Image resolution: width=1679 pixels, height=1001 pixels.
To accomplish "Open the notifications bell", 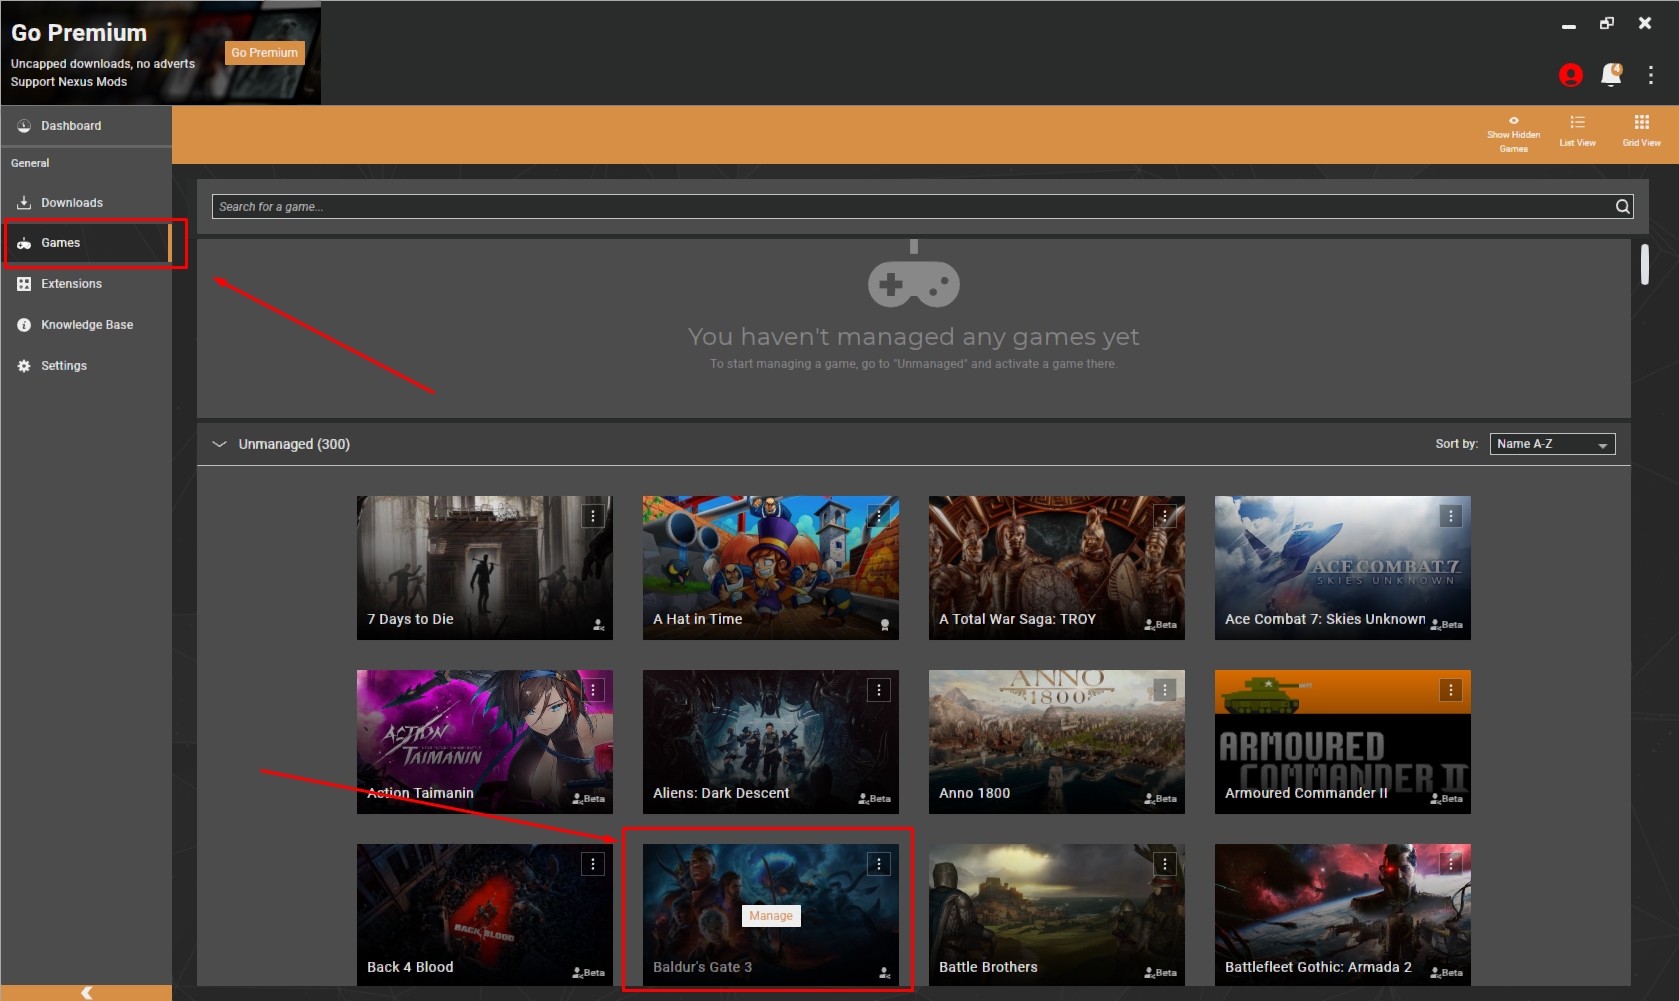I will (1611, 75).
